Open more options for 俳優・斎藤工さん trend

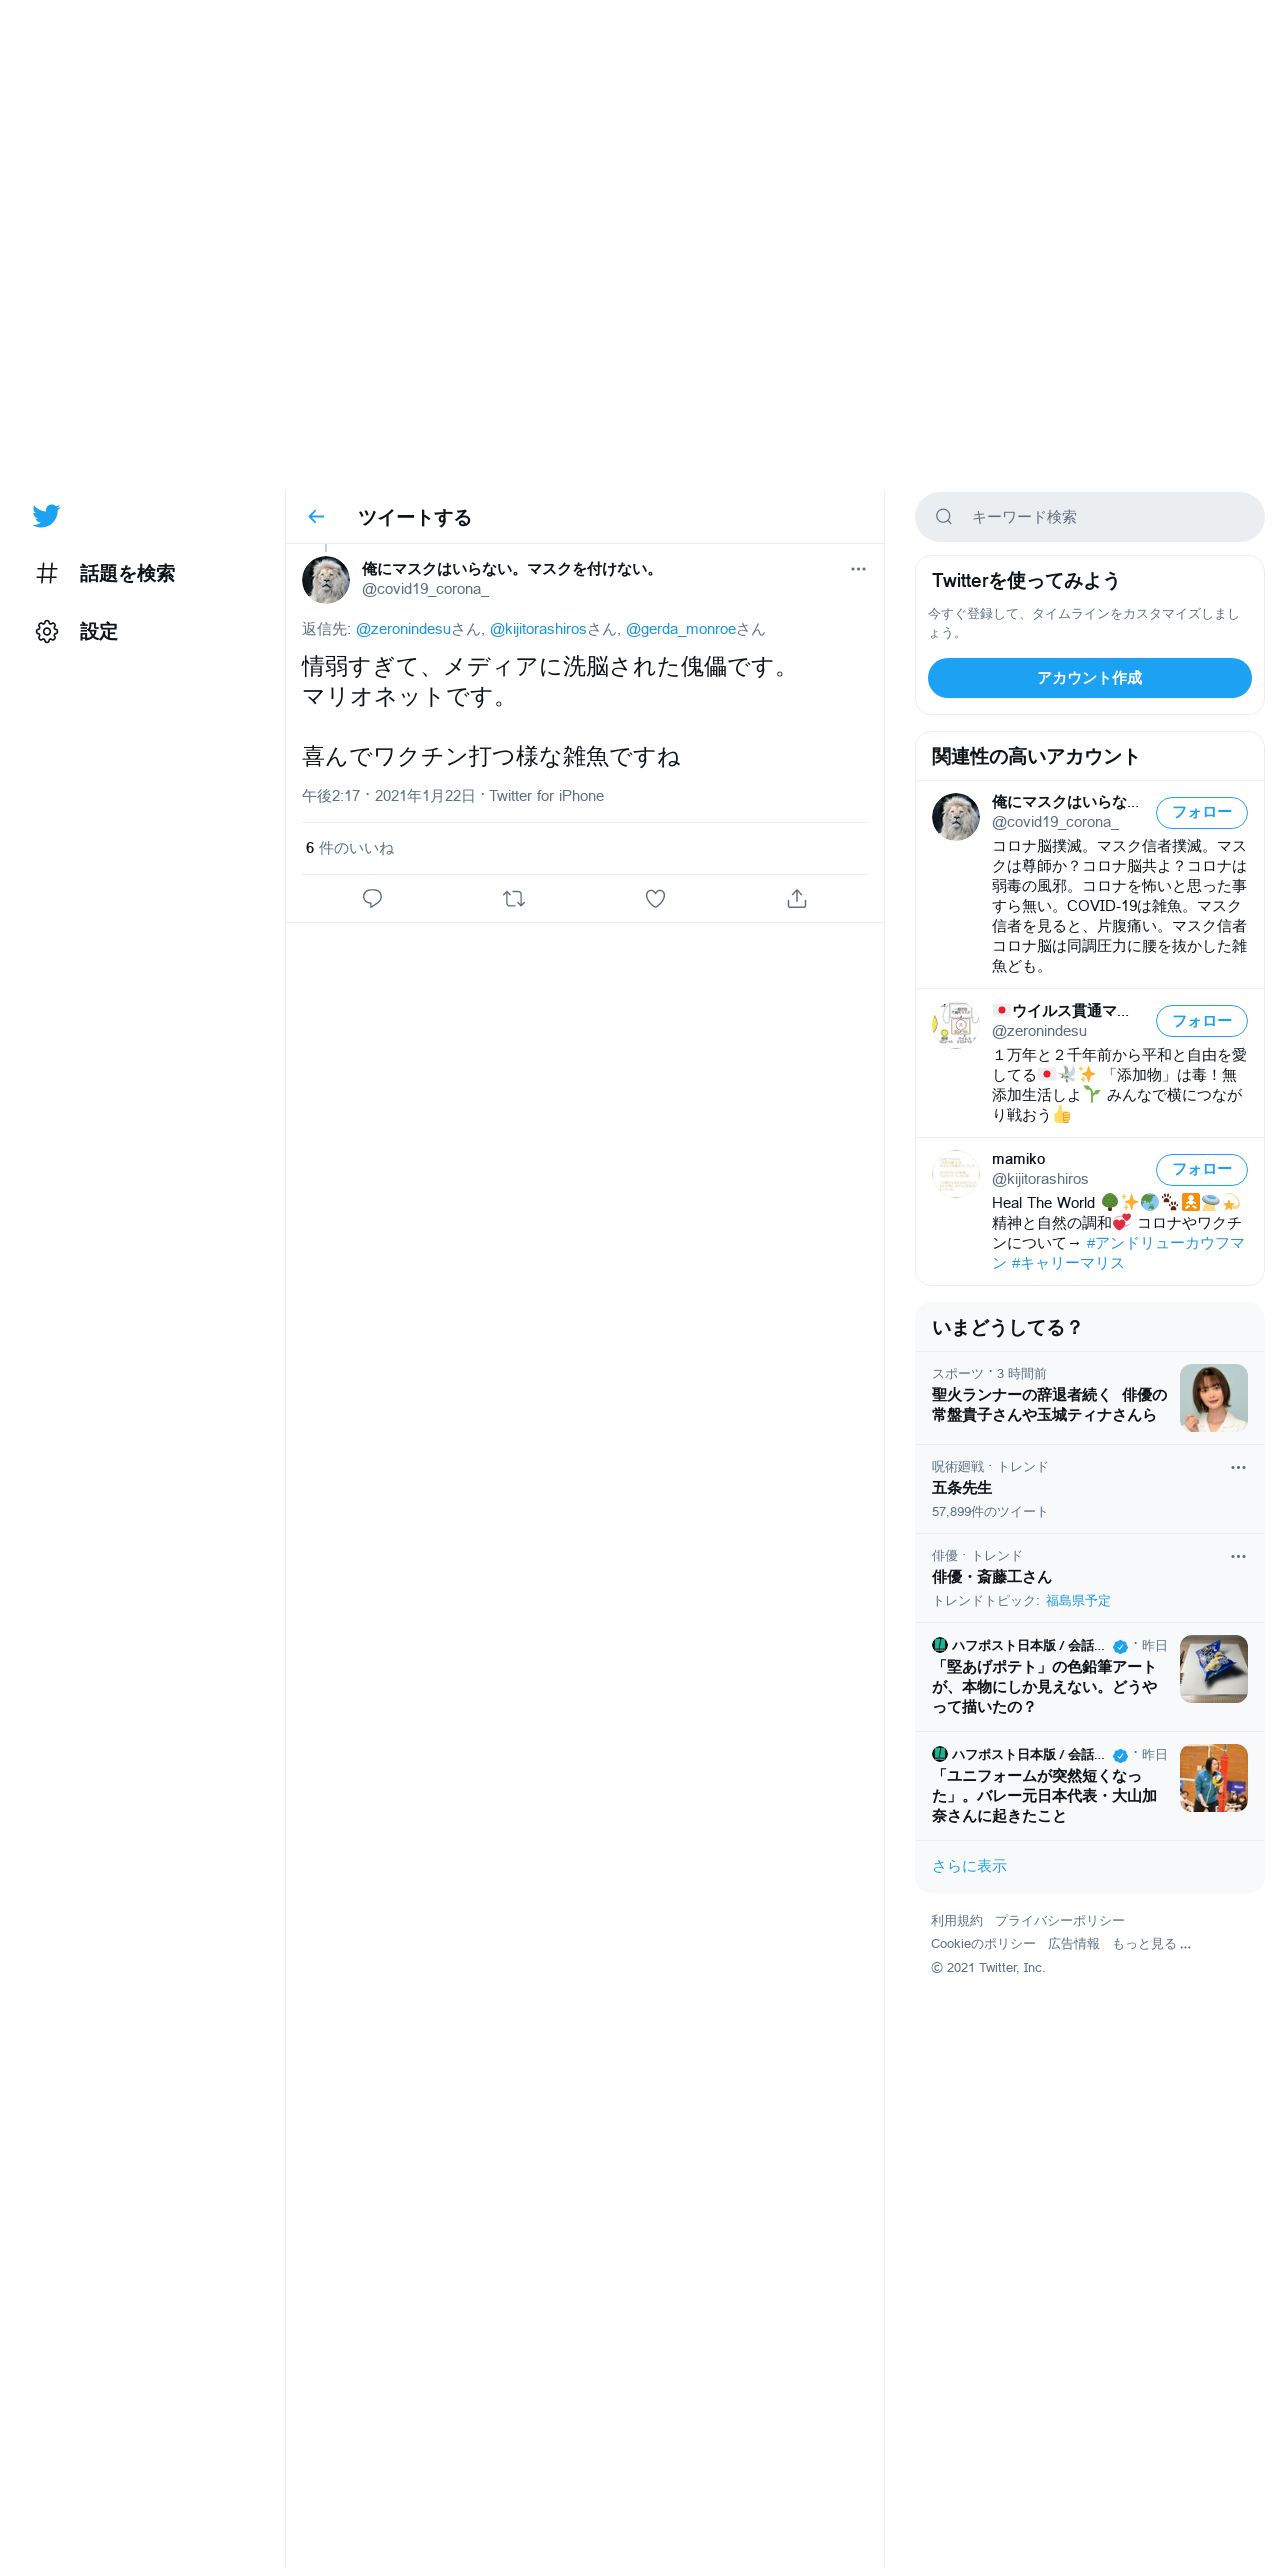[x=1238, y=1557]
